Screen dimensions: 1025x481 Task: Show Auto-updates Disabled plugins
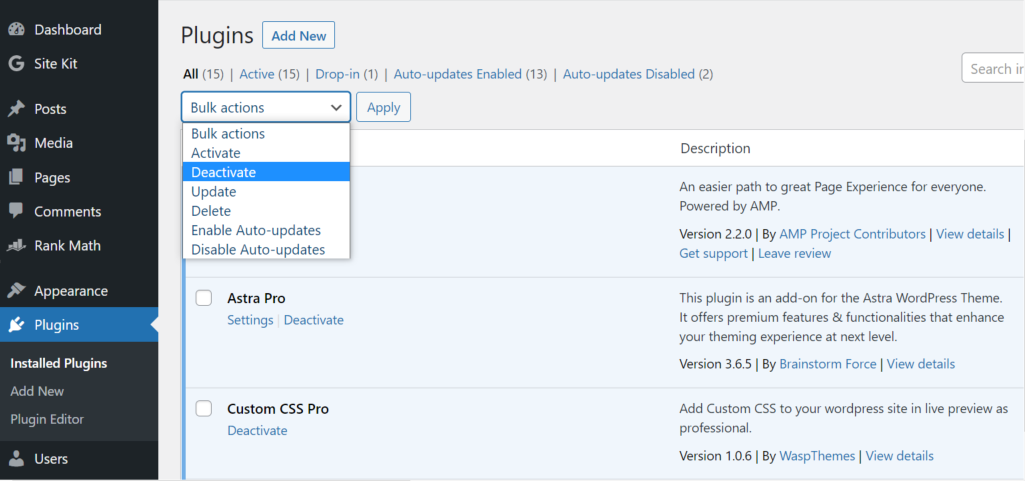(x=629, y=75)
